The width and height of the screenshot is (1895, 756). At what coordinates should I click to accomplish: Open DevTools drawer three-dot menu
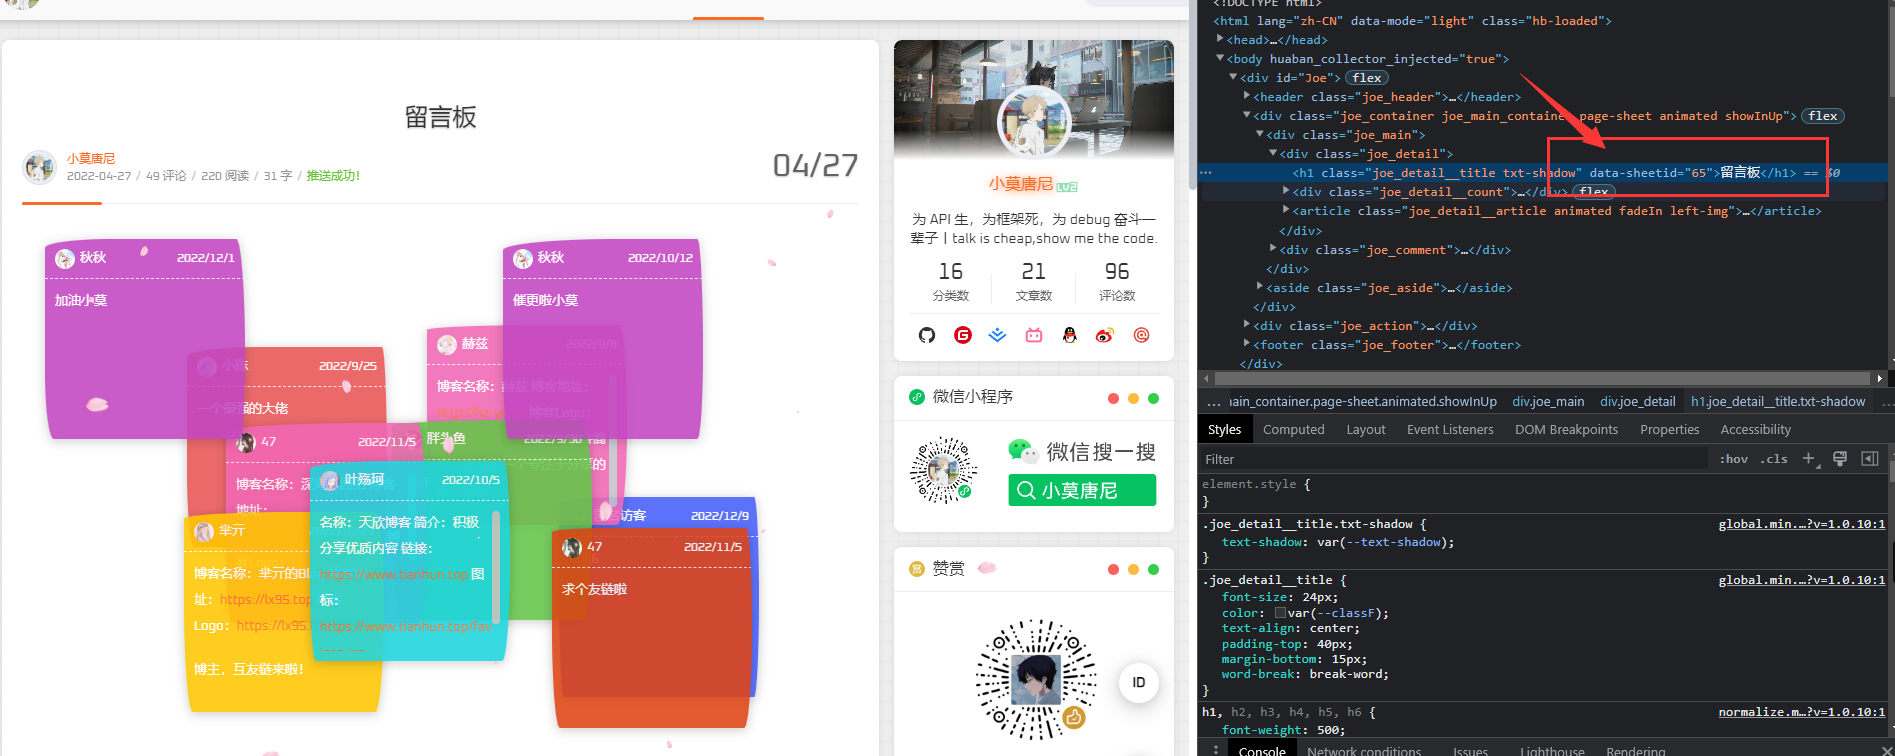tap(1215, 750)
